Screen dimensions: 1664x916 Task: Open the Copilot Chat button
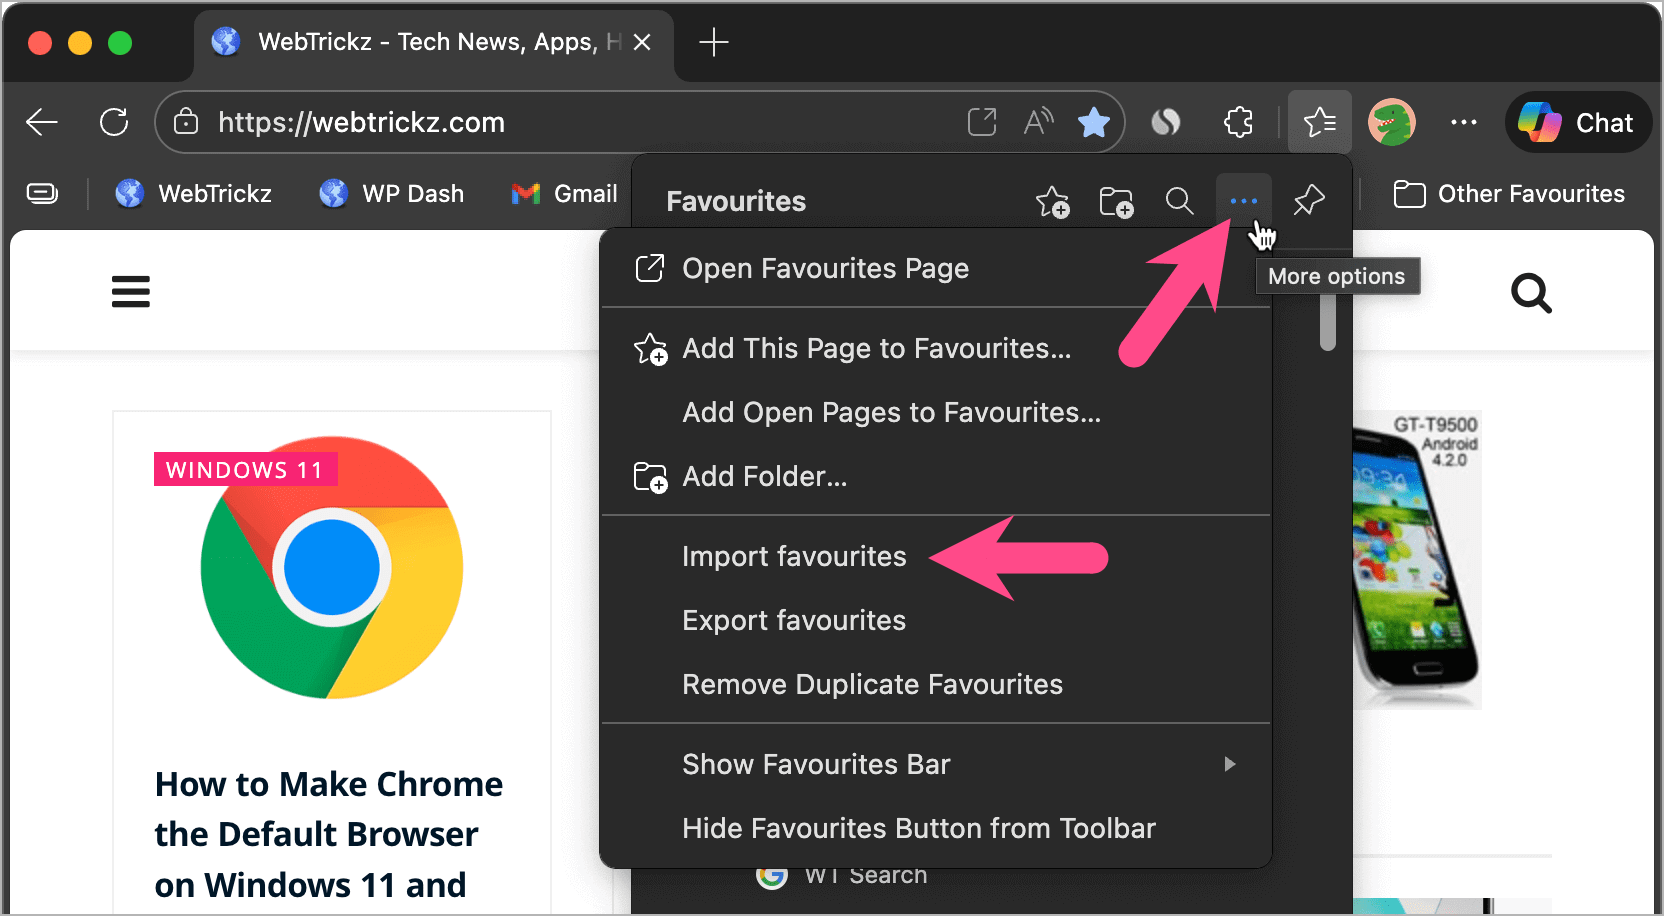[x=1577, y=122]
